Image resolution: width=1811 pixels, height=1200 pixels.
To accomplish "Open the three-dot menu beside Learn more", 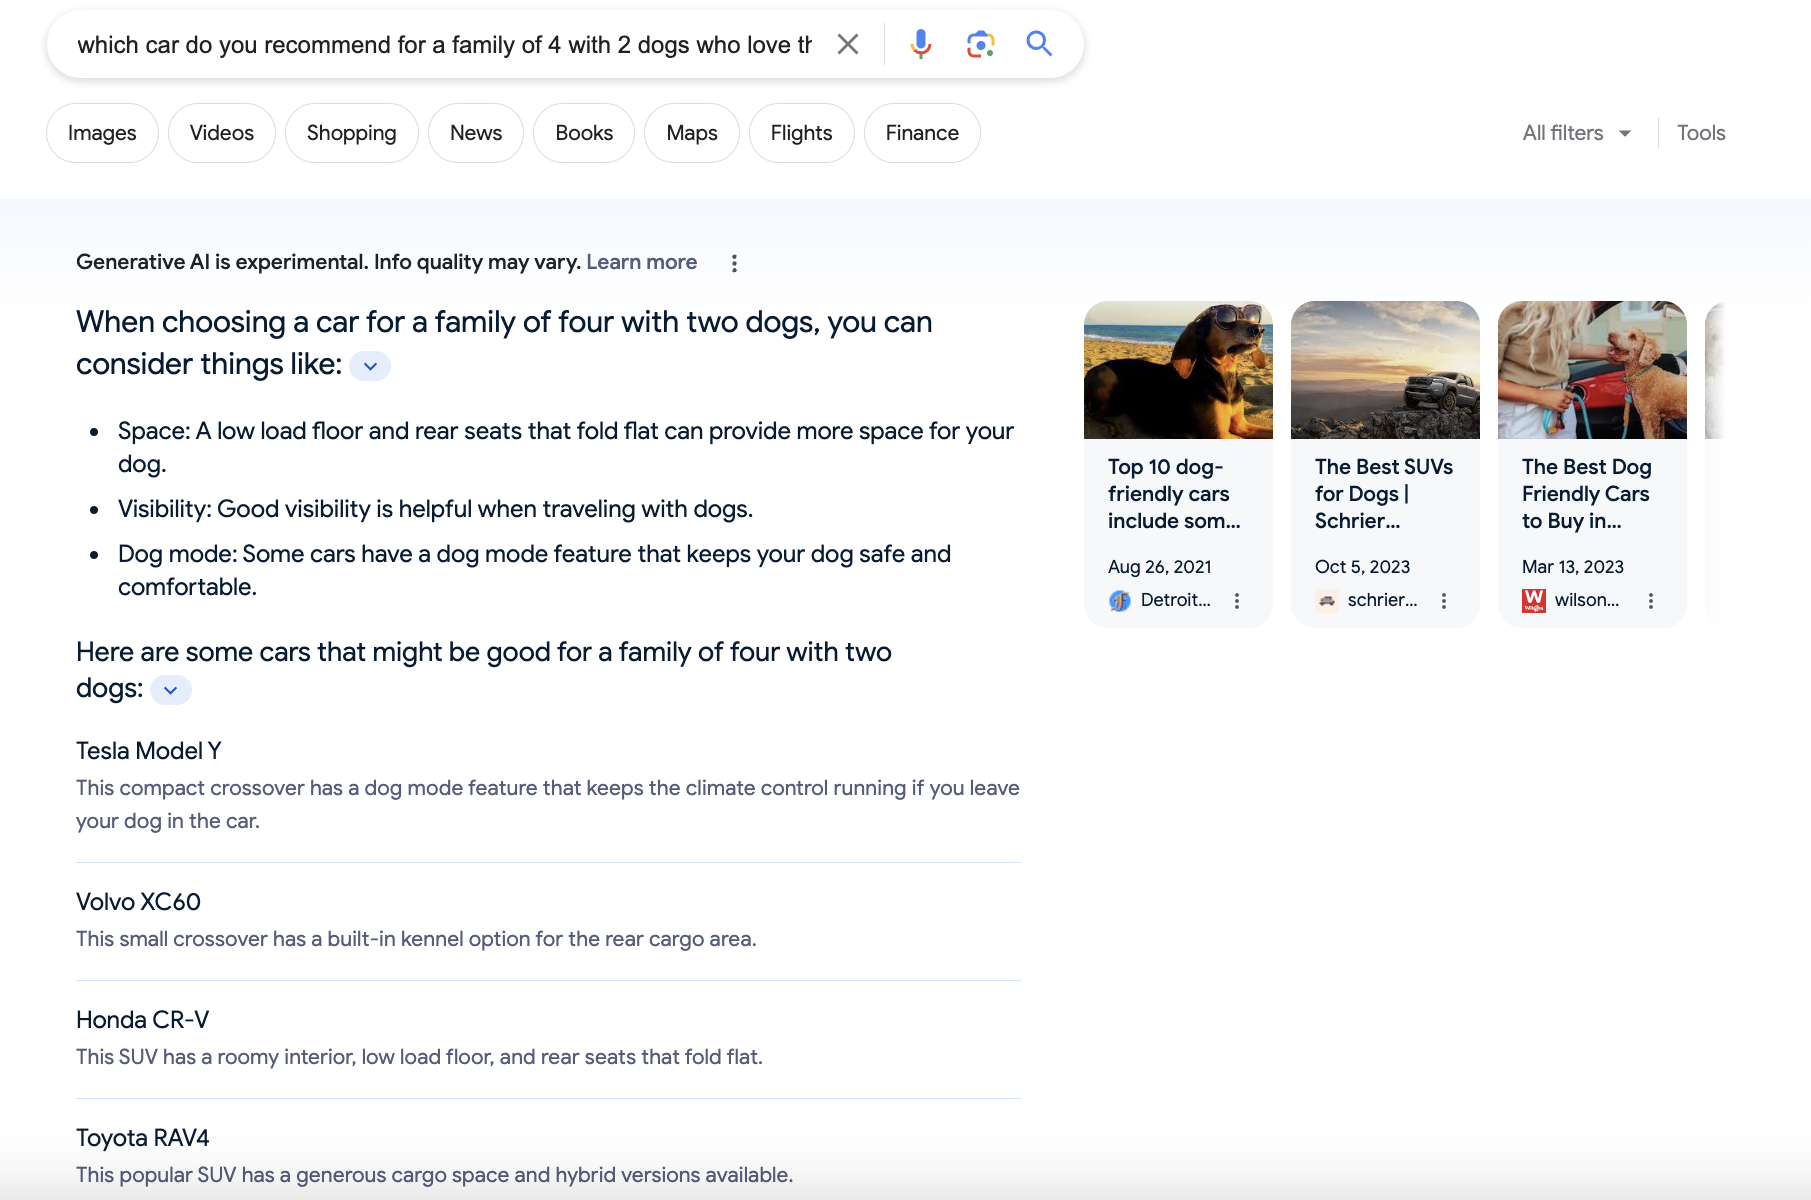I will point(734,263).
